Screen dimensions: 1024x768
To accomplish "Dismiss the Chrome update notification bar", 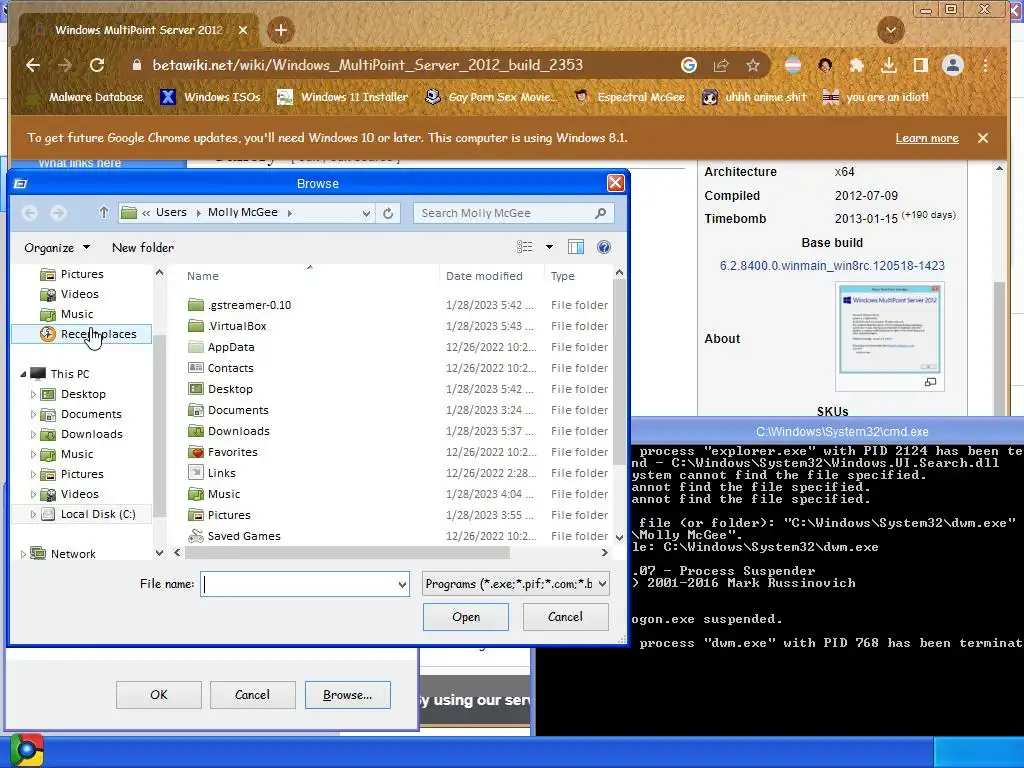I will (x=983, y=138).
